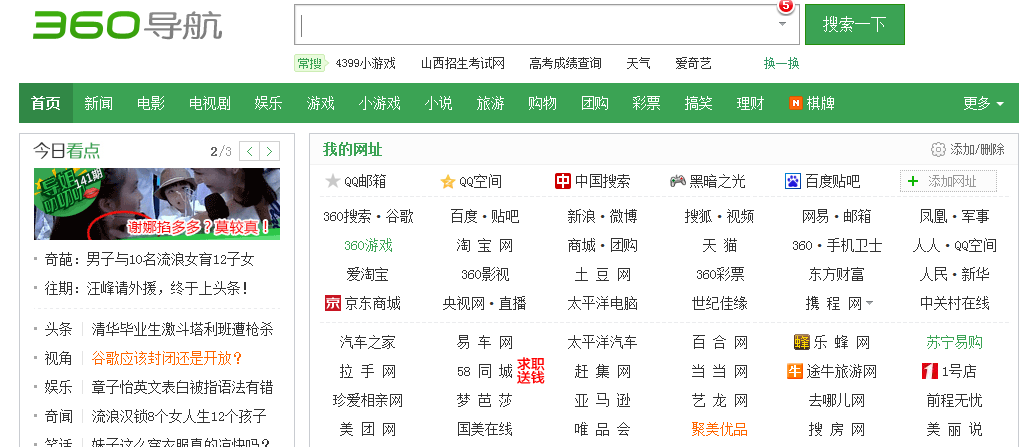Click the 常搜 tag label
The width and height of the screenshot is (1023, 447).
310,63
